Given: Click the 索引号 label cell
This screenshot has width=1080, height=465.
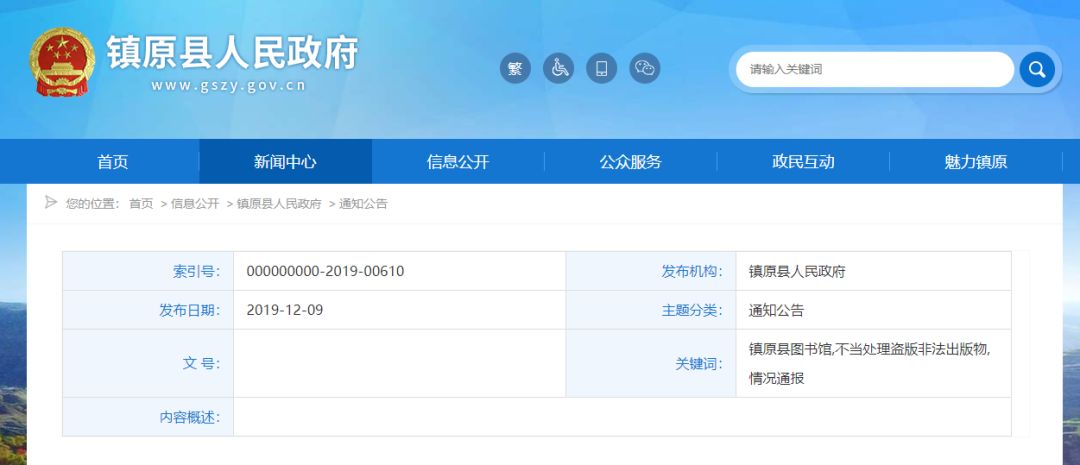Looking at the screenshot, I should [148, 271].
